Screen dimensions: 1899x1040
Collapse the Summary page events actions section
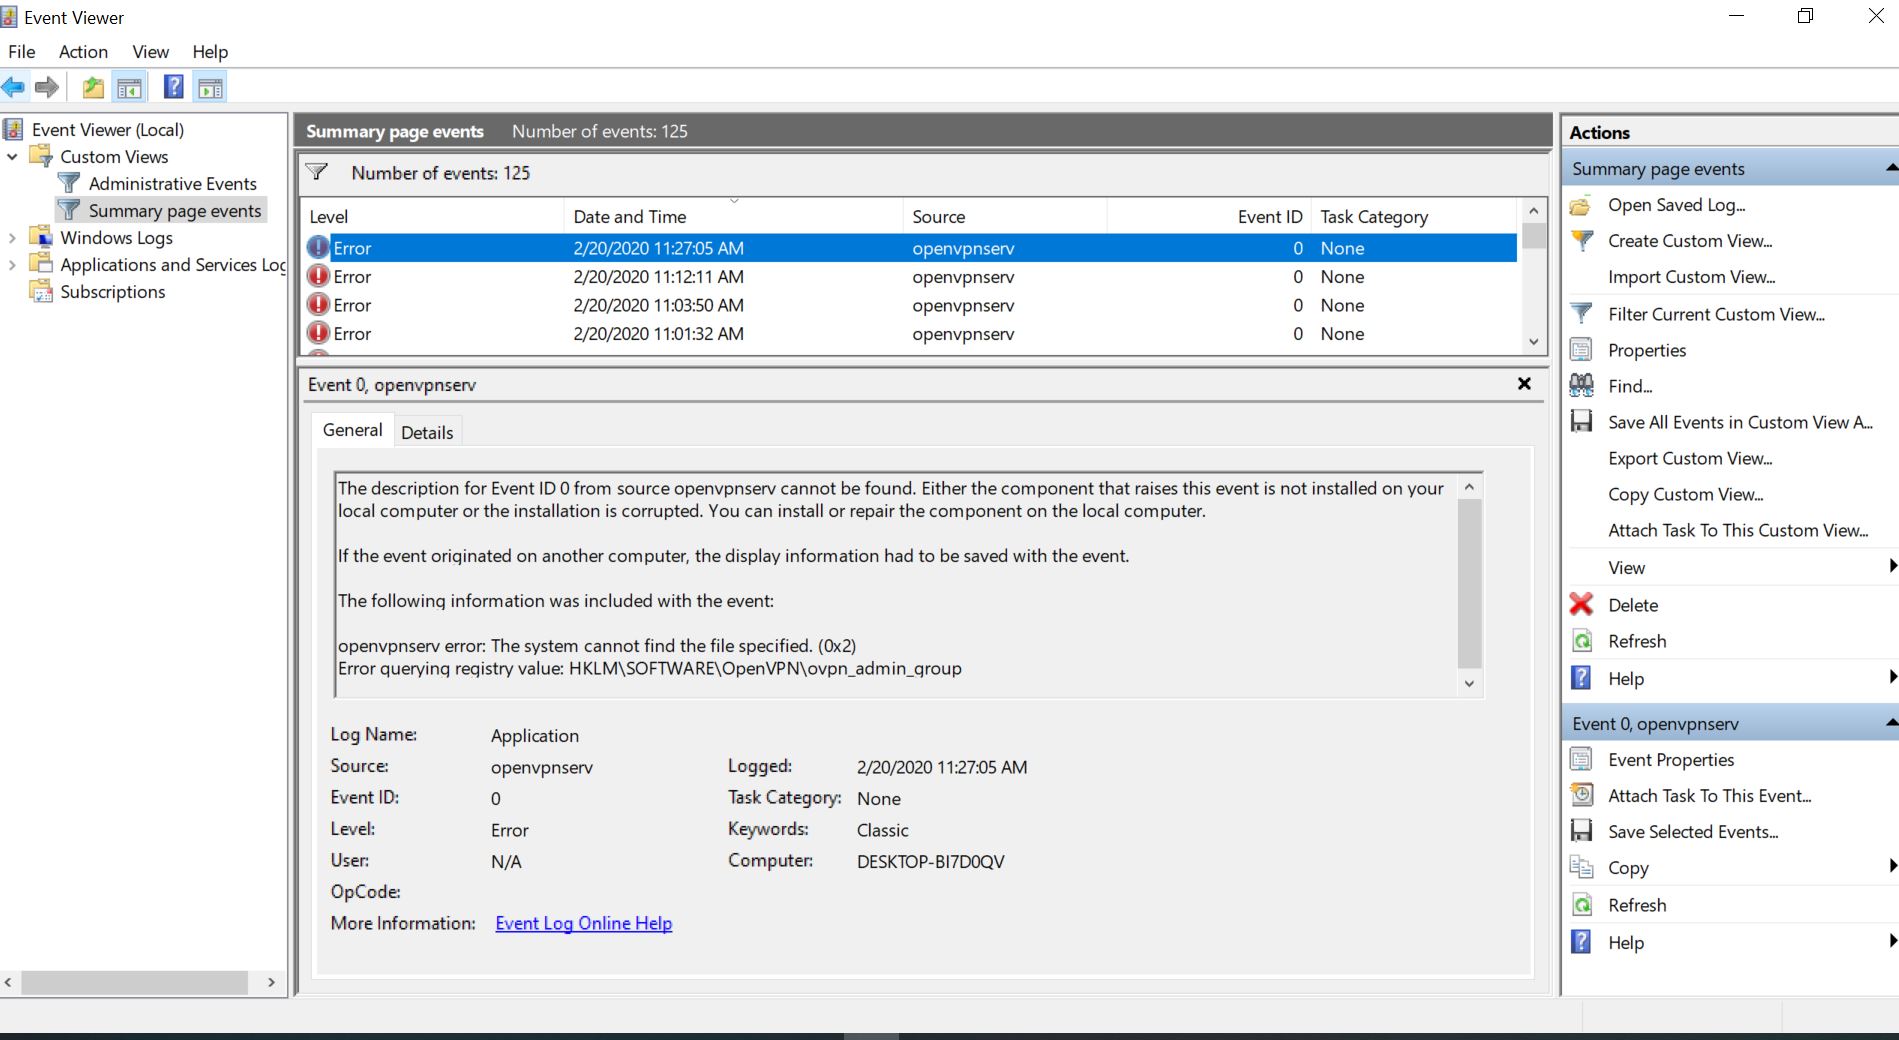click(x=1890, y=168)
